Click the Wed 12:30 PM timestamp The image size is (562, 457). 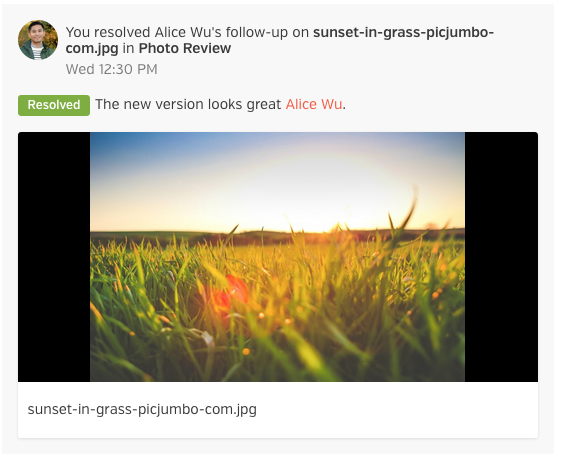coord(111,69)
